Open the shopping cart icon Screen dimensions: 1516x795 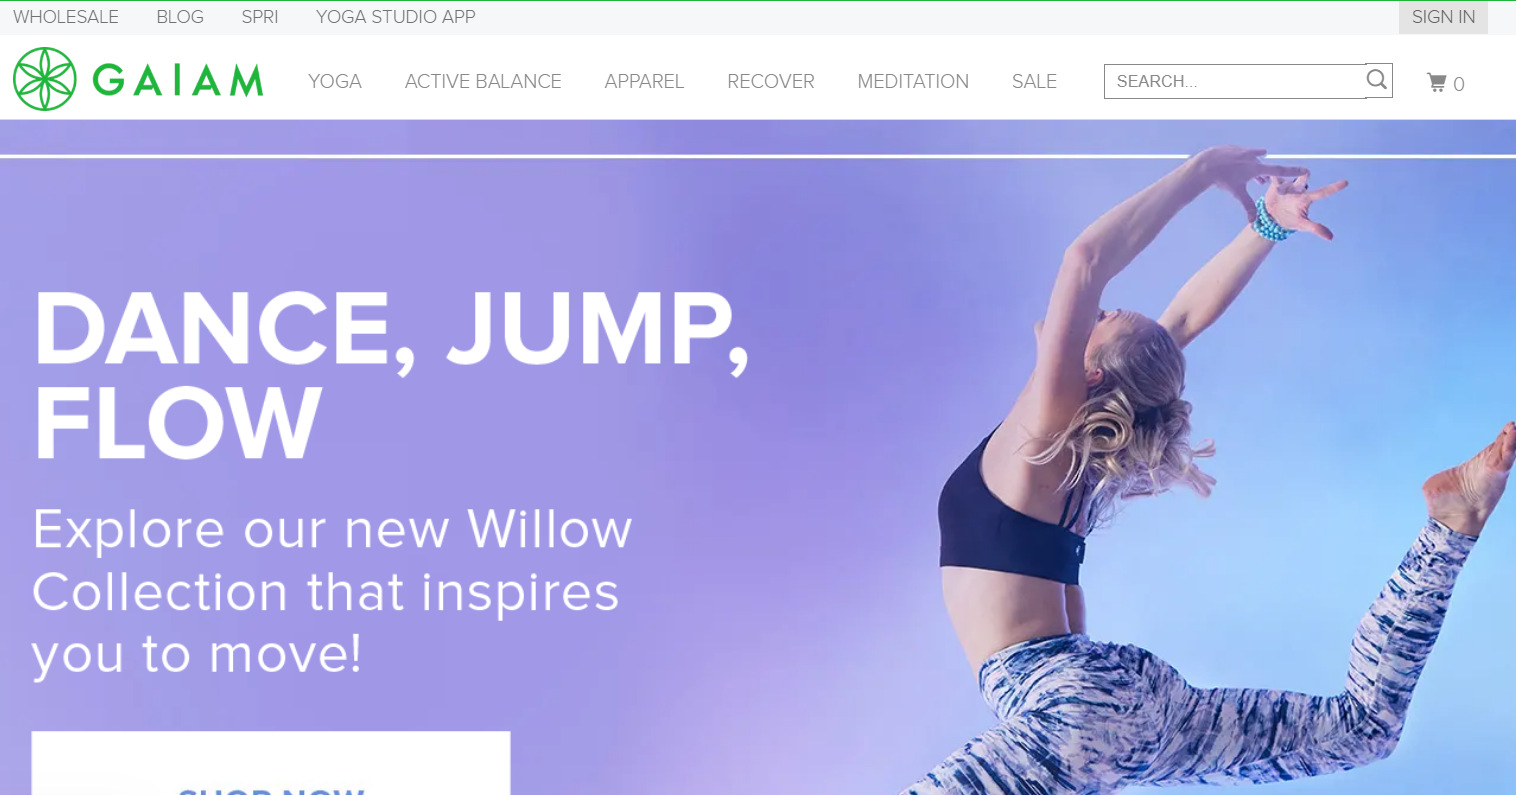coord(1437,83)
